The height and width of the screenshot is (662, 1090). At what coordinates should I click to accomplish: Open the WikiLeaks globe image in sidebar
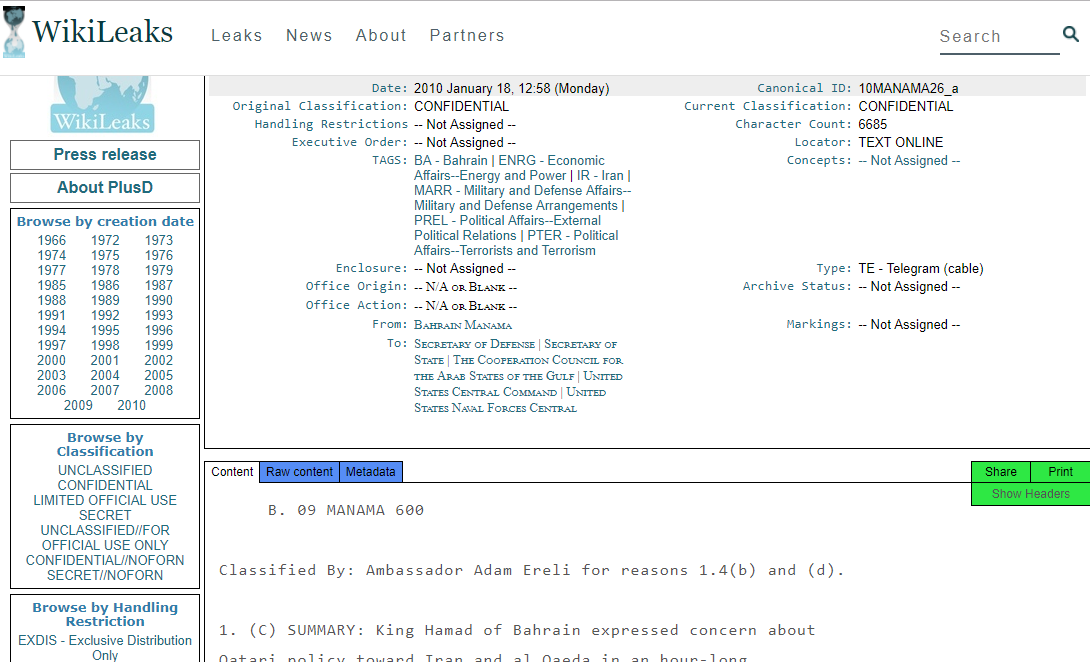click(102, 104)
